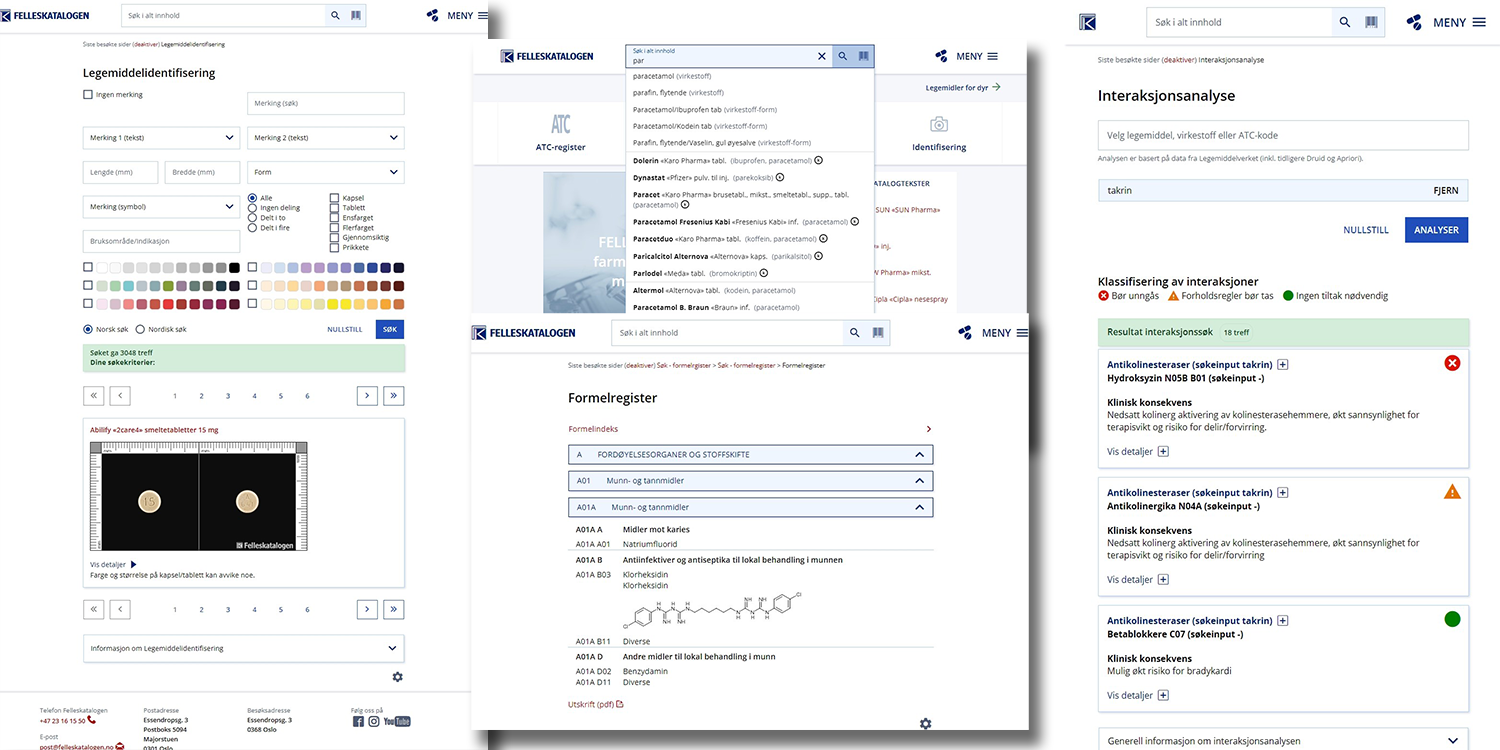Open the Facebook icon in footer
This screenshot has width=1500, height=750.
click(358, 721)
